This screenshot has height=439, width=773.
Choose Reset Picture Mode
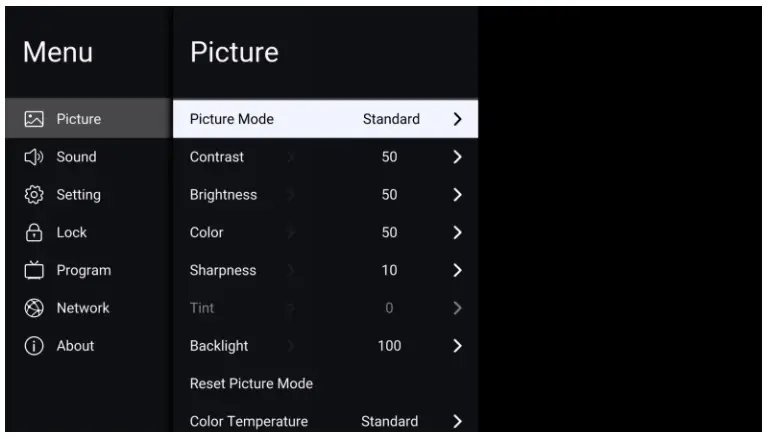[251, 383]
